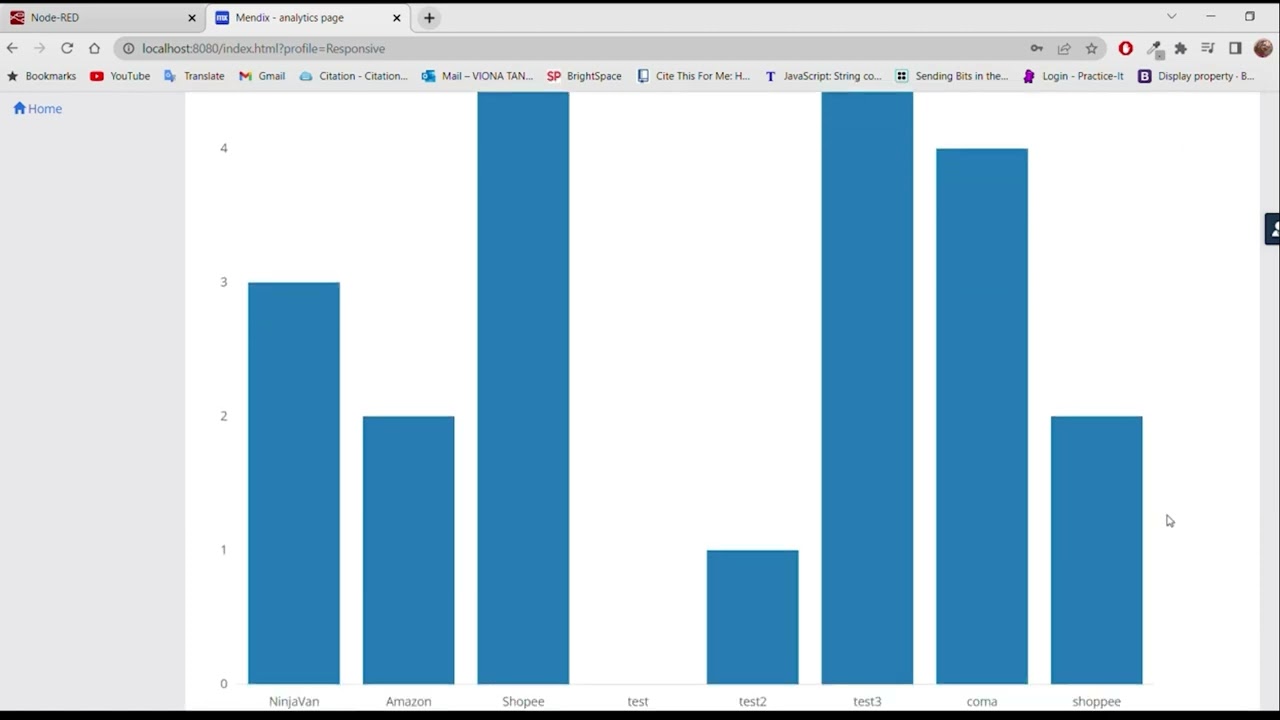Open the Extensions puzzle icon
The width and height of the screenshot is (1280, 720).
point(1181,48)
